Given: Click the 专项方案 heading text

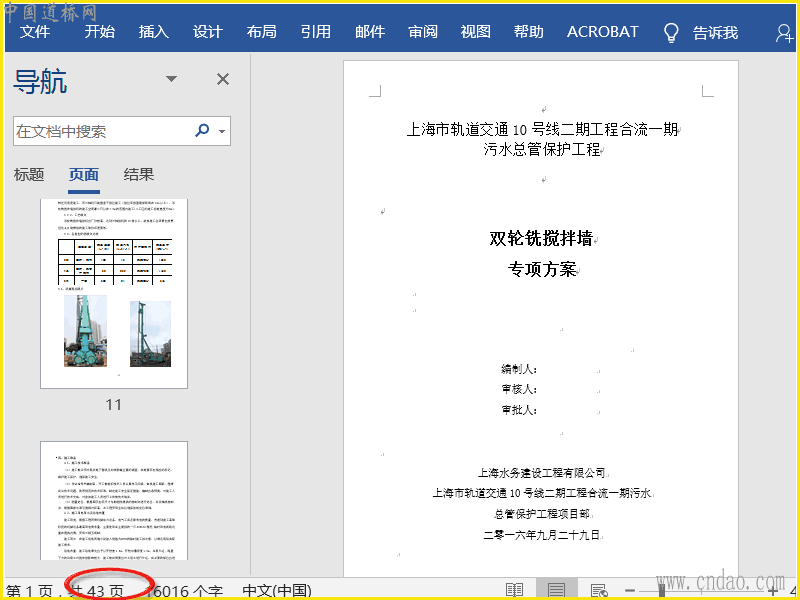Looking at the screenshot, I should pyautogui.click(x=541, y=269).
